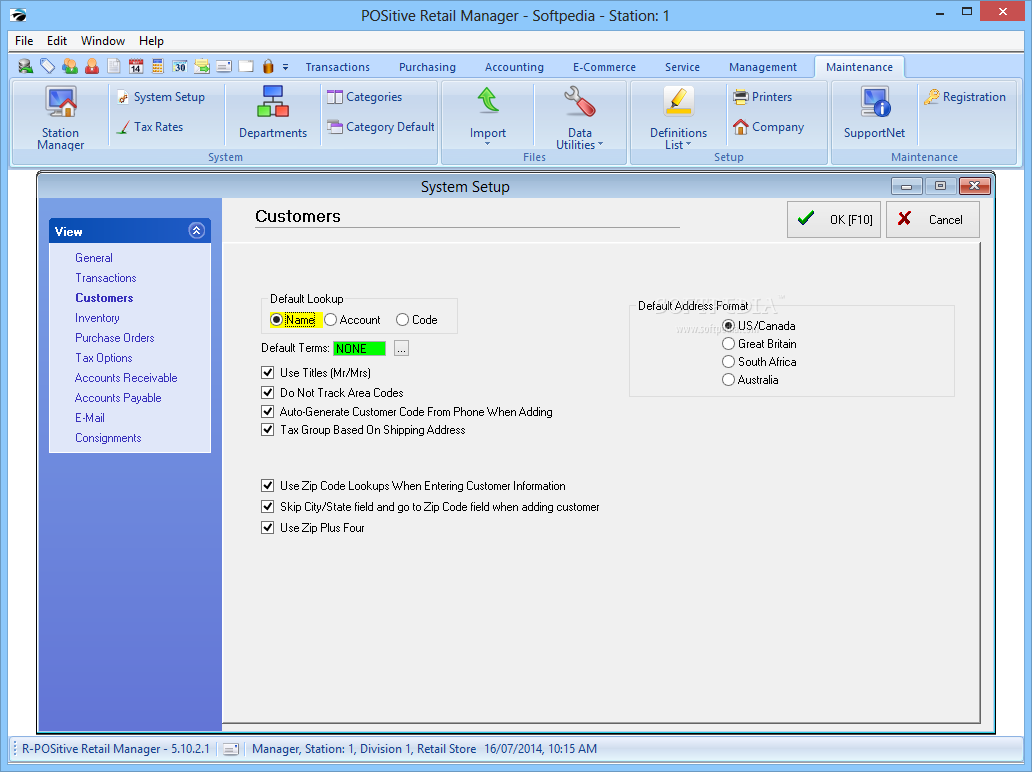Open Station Manager from the ribbon
The image size is (1032, 772).
pos(61,117)
